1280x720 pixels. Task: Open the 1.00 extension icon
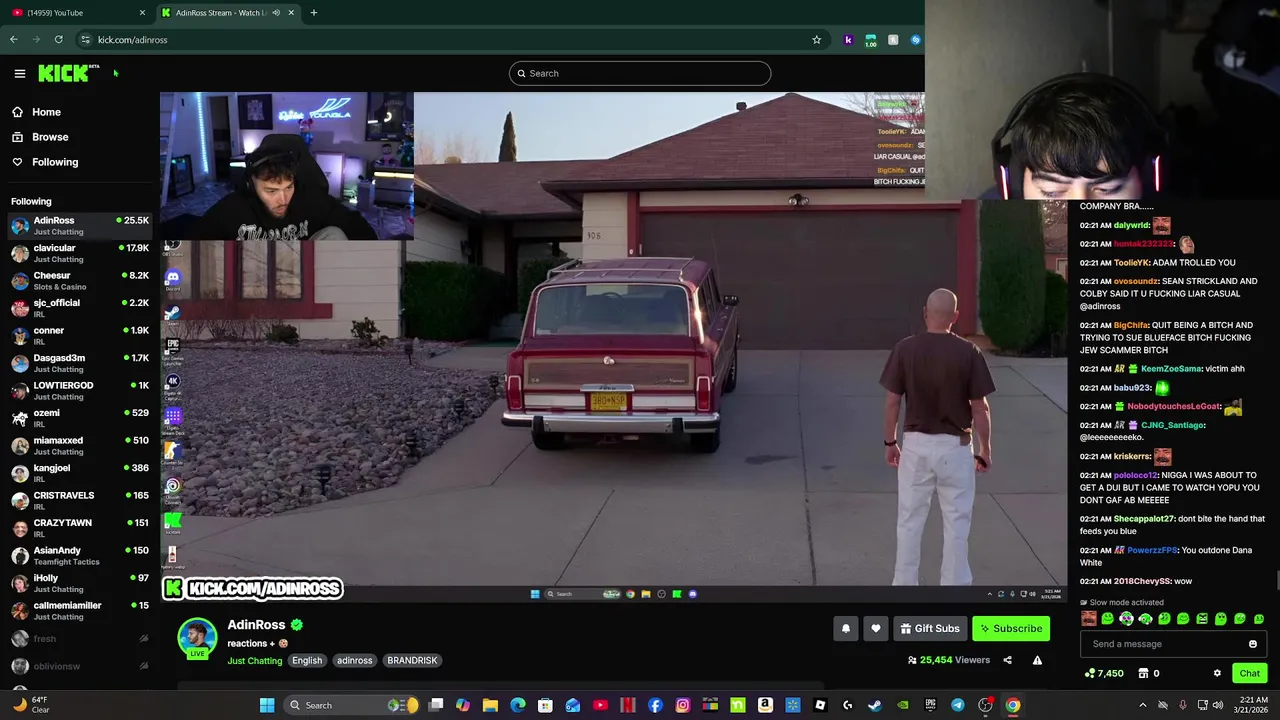(x=870, y=40)
